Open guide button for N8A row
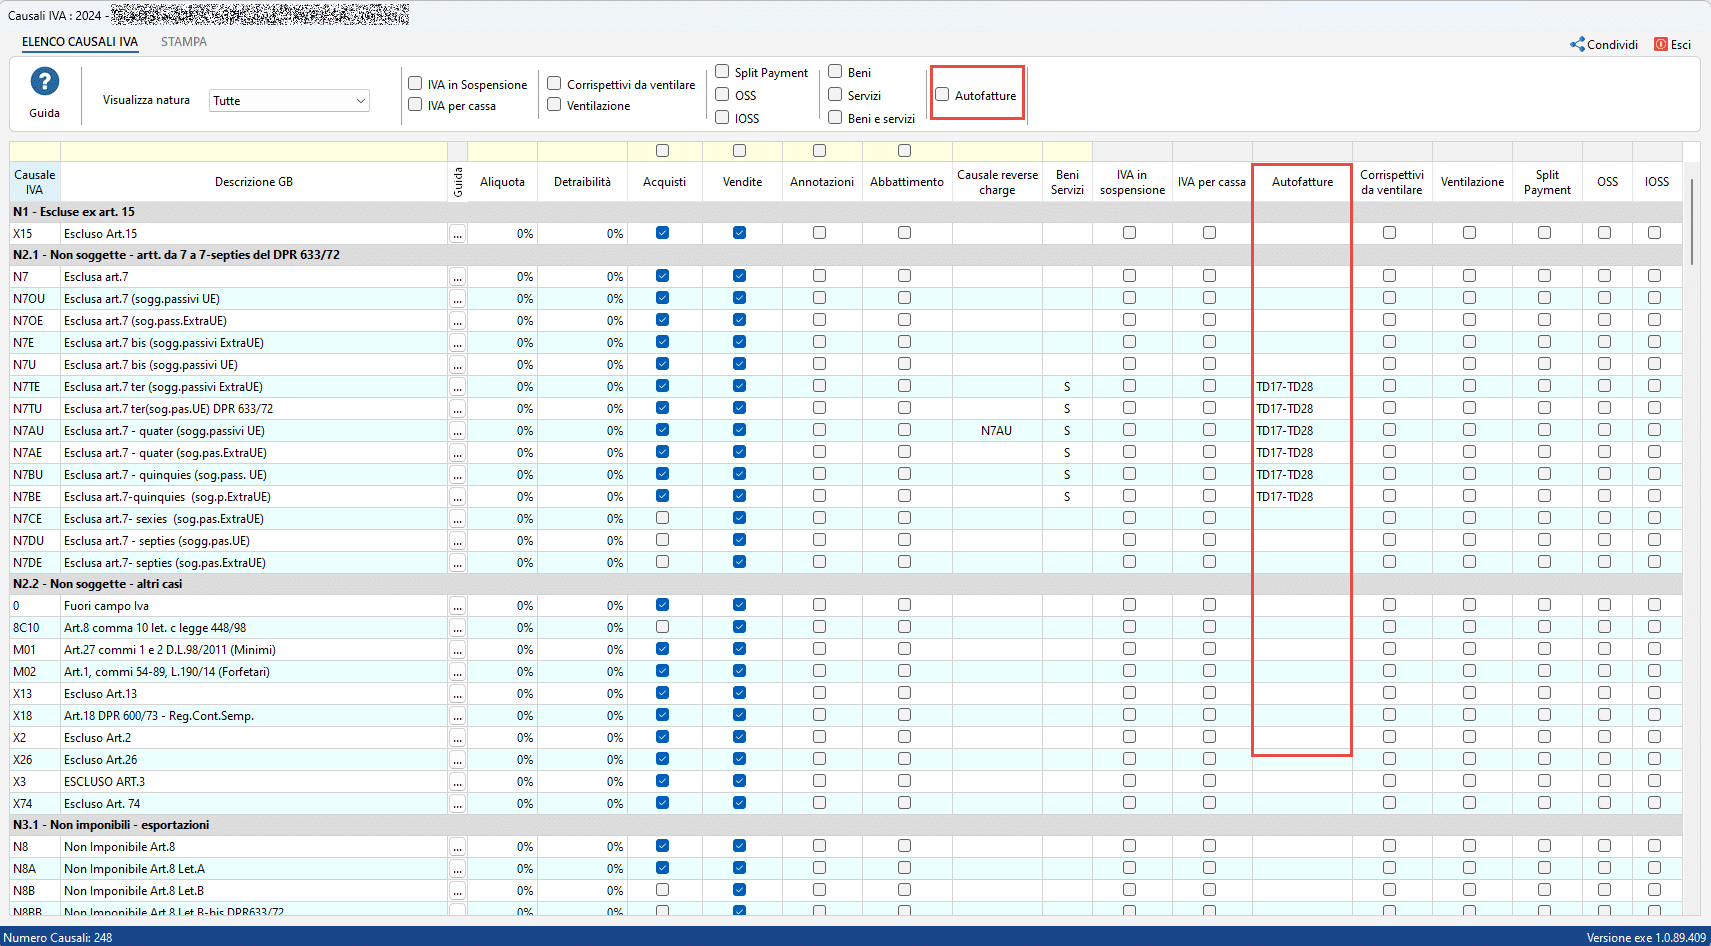The height and width of the screenshot is (946, 1711). [x=457, y=869]
